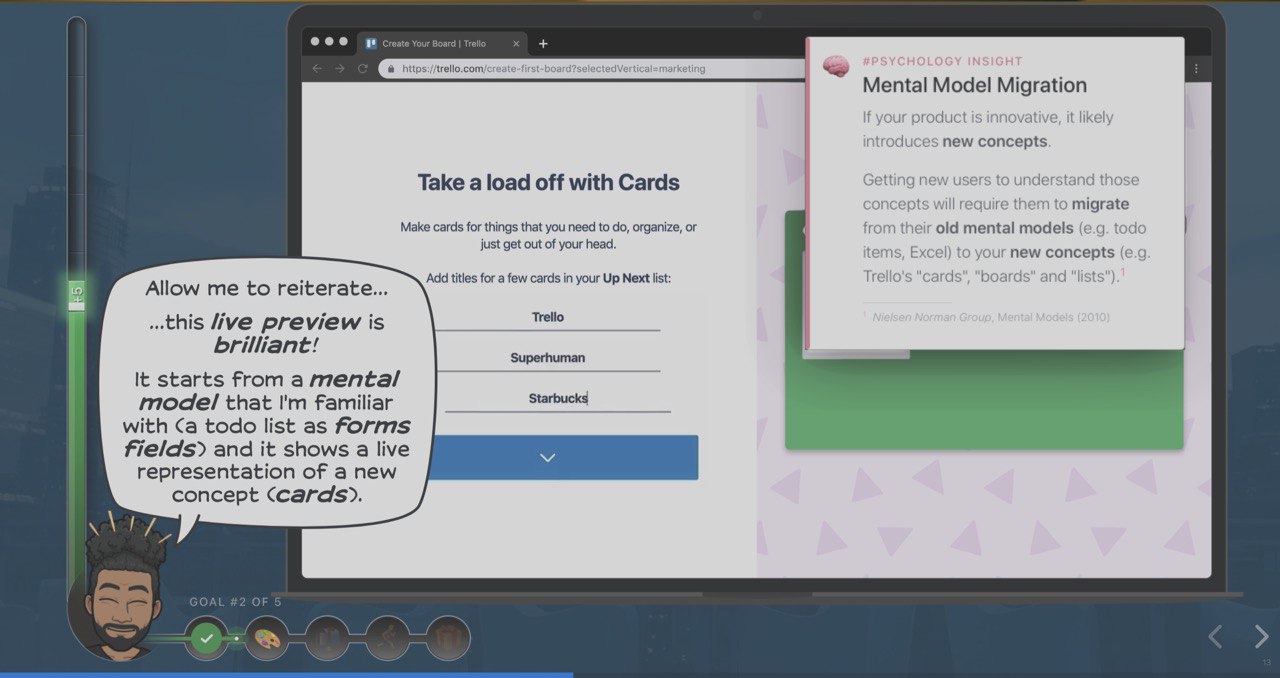Image resolution: width=1280 pixels, height=678 pixels.
Task: Click the Starbucks card title field
Action: tap(557, 397)
